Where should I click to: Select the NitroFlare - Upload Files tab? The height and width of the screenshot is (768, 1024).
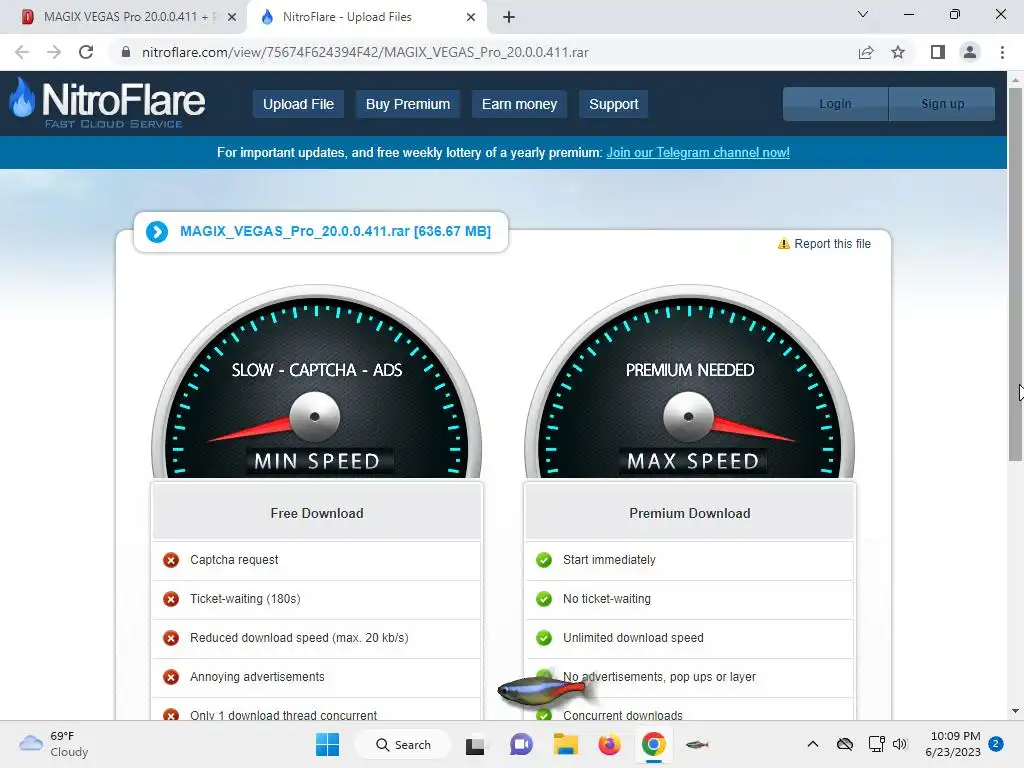366,17
